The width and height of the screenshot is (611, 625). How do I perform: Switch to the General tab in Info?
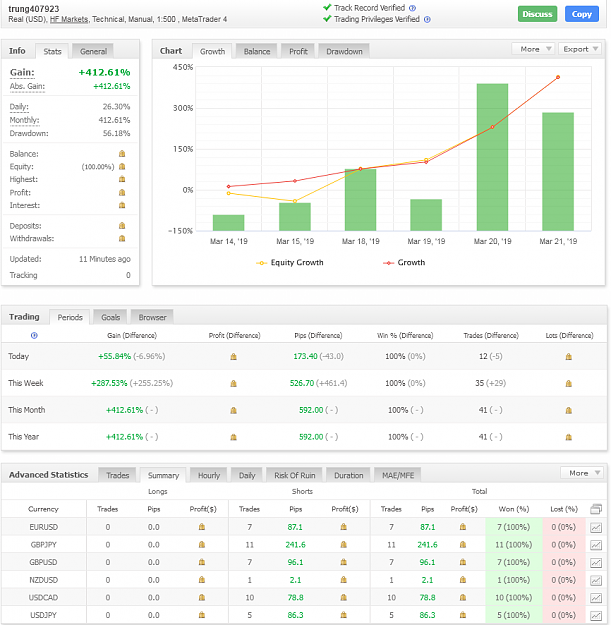[93, 51]
